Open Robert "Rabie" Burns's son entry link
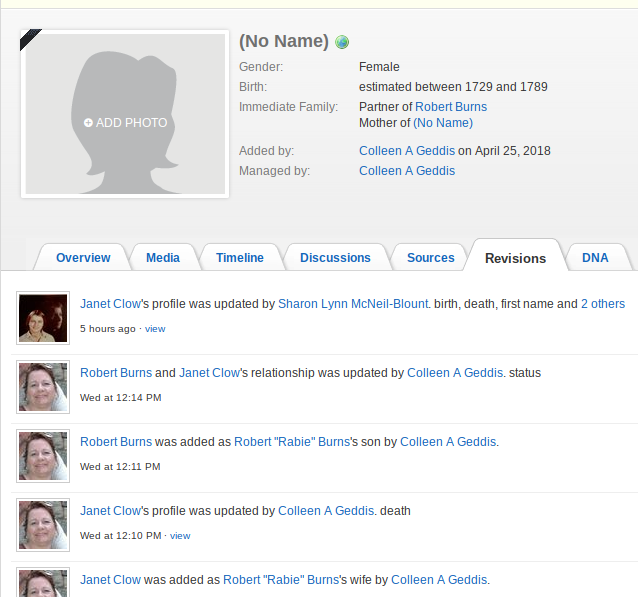Screen dimensions: 638x597 283,442
